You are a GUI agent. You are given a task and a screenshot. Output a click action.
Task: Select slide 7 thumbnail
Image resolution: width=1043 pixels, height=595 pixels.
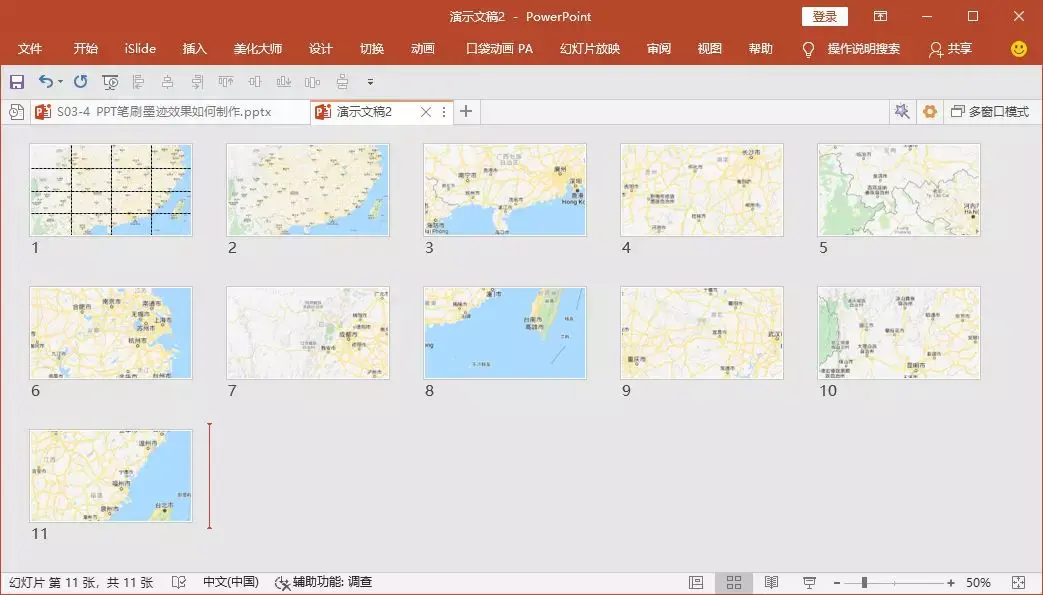(x=308, y=333)
